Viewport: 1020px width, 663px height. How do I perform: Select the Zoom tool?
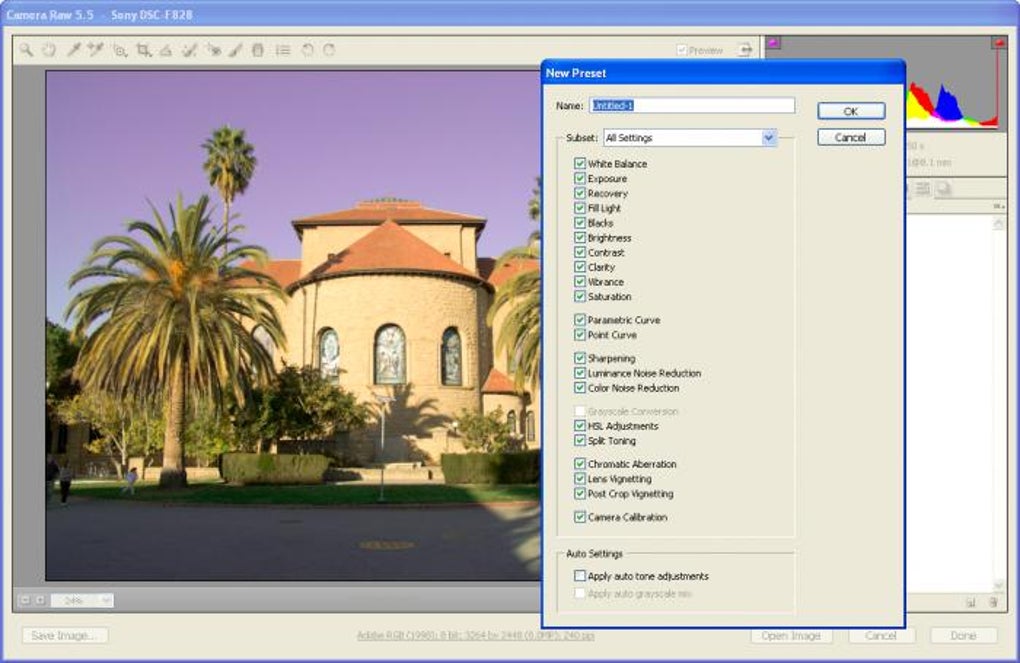[x=26, y=50]
